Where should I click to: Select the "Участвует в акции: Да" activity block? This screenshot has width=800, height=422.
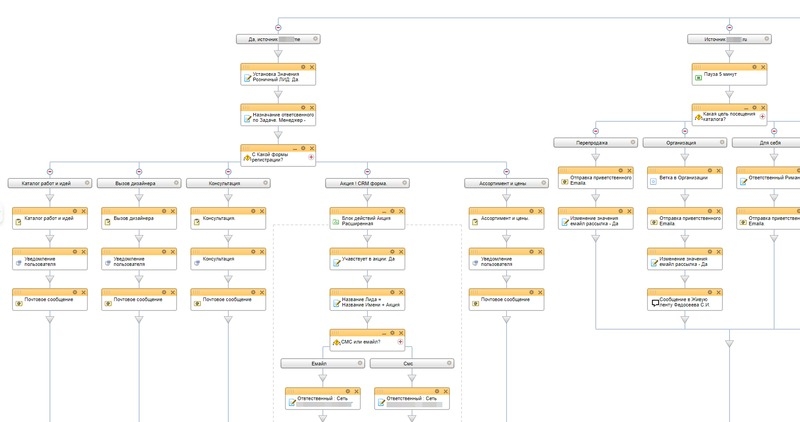click(x=368, y=259)
